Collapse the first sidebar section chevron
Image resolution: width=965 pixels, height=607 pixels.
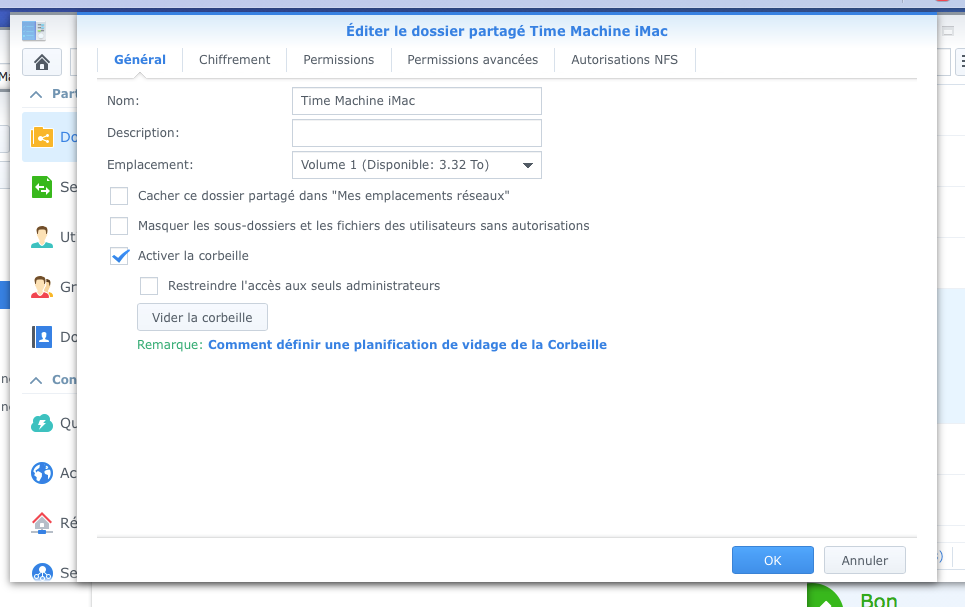[x=36, y=94]
